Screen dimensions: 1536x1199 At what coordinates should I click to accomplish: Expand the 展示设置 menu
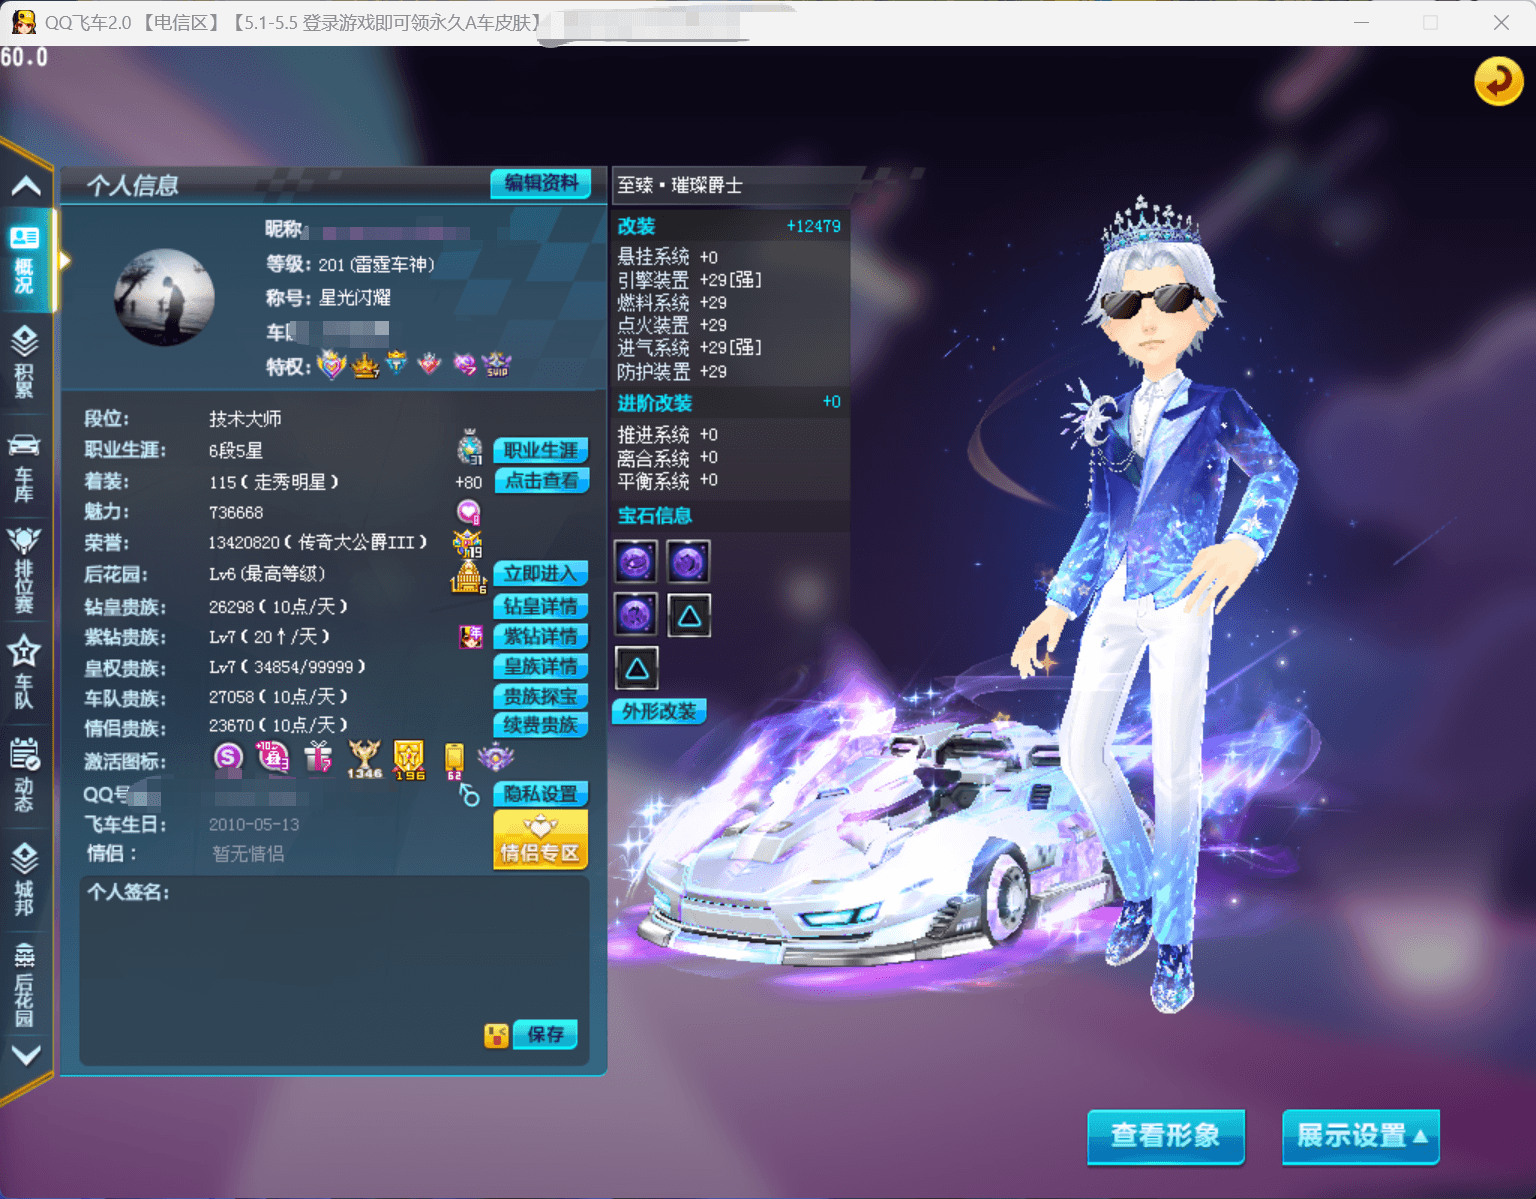tap(1361, 1136)
